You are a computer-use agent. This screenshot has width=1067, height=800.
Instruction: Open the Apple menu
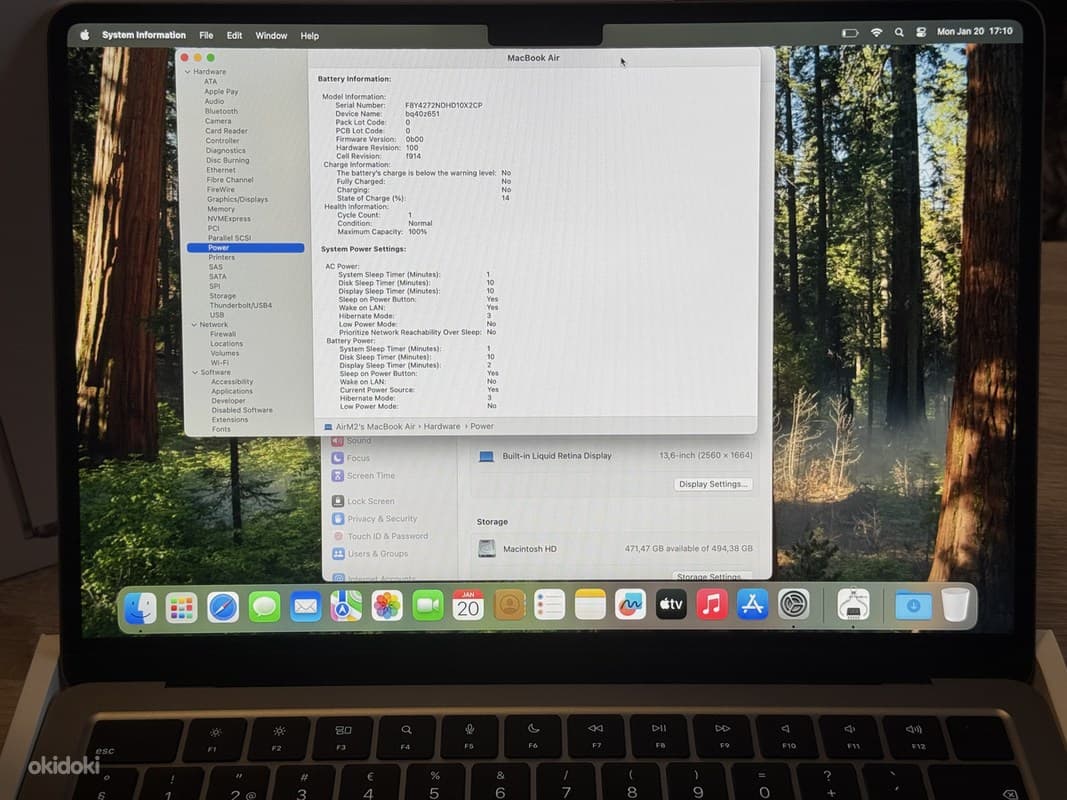pos(85,35)
